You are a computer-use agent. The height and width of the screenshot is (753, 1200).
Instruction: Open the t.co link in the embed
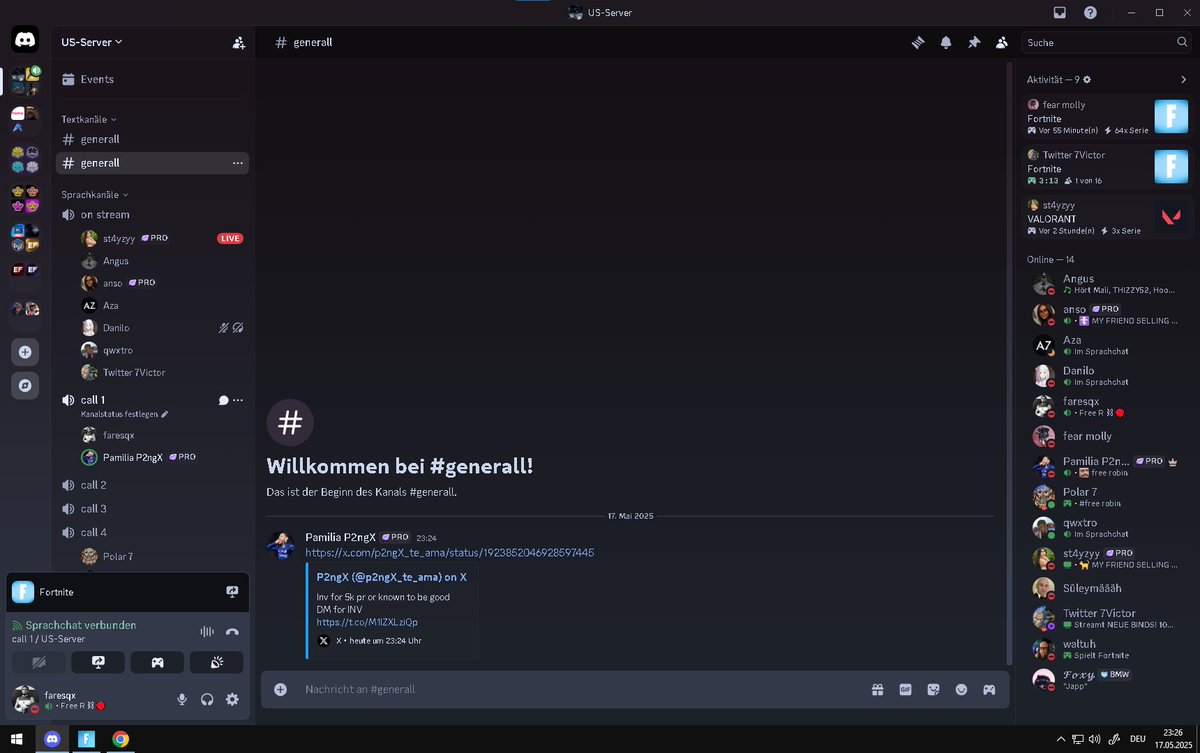coord(367,622)
